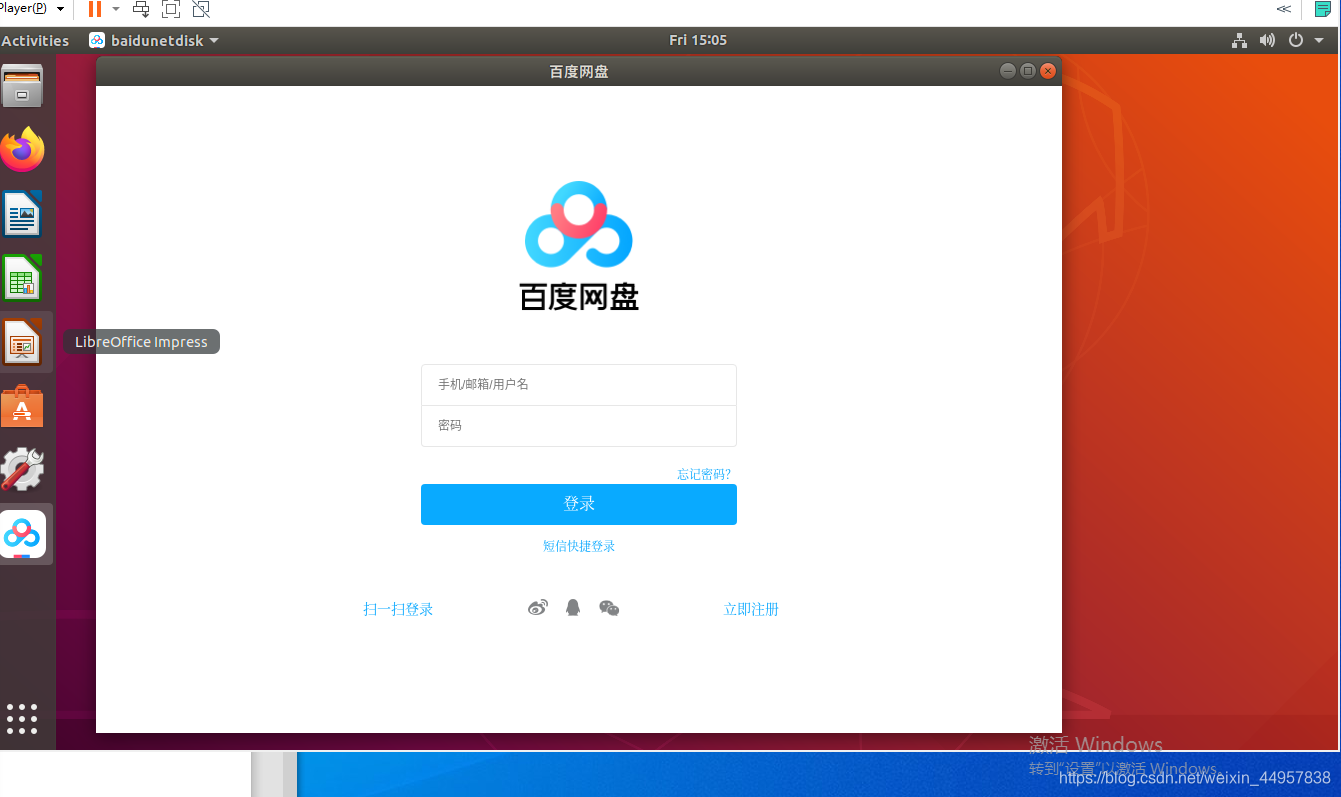Open LibreOffice Writer in the dock

22,213
